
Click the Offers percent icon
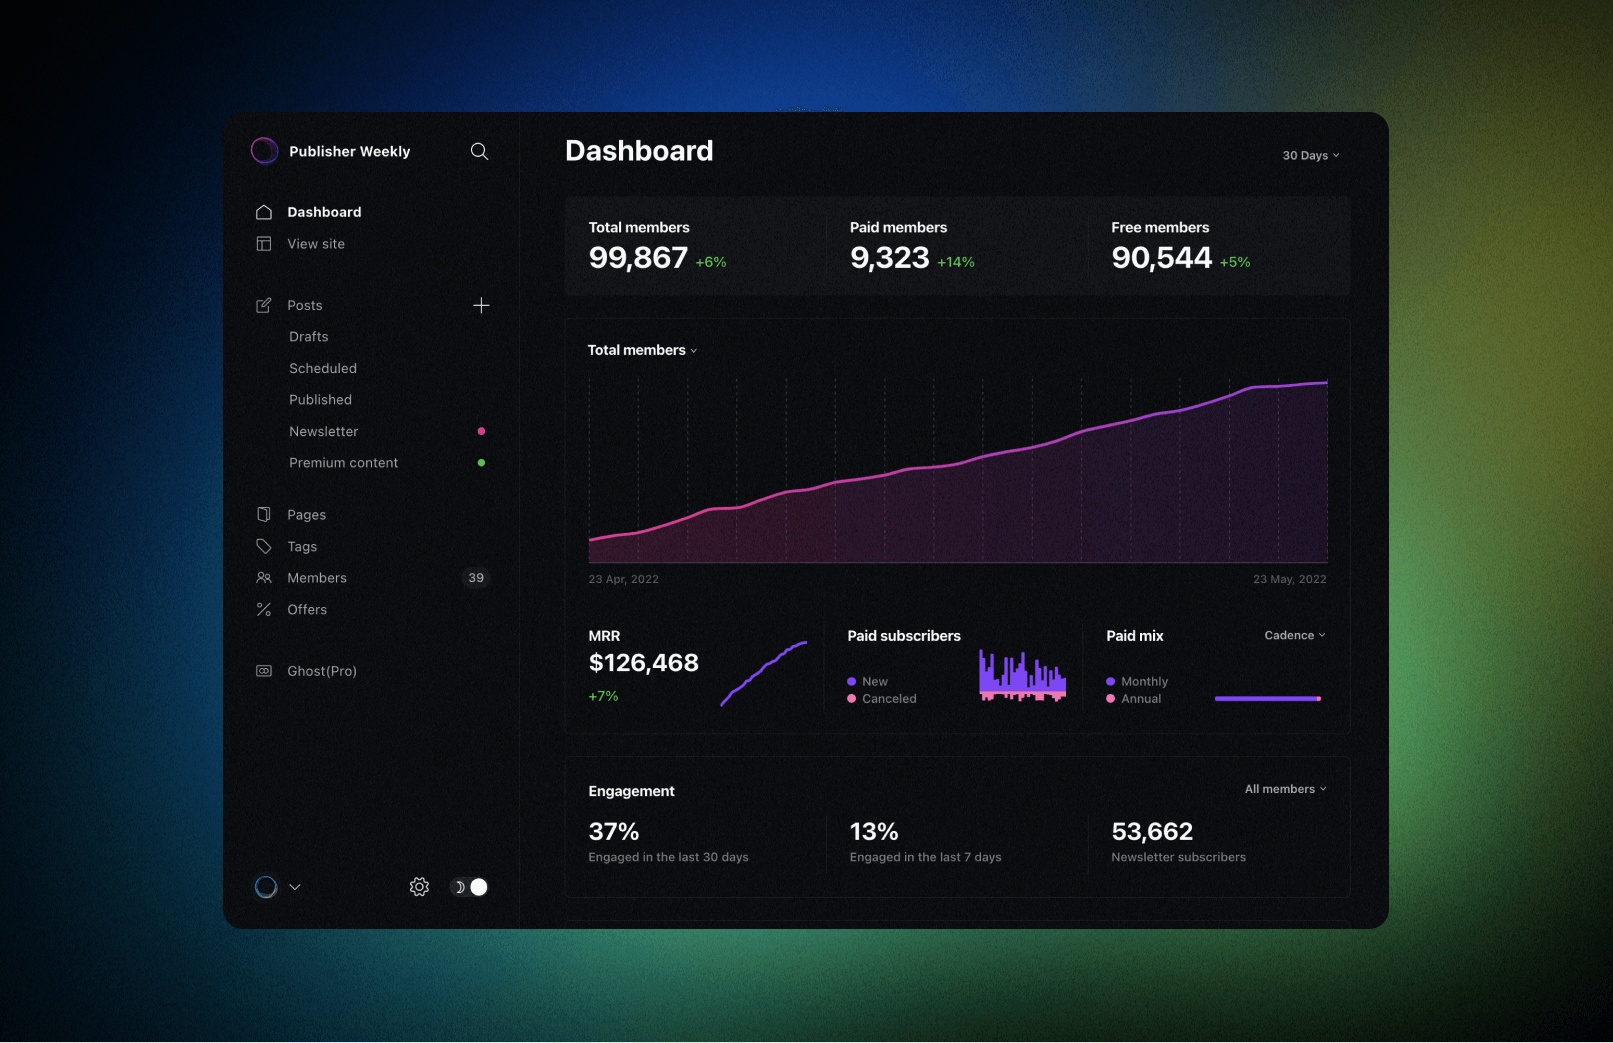[264, 609]
